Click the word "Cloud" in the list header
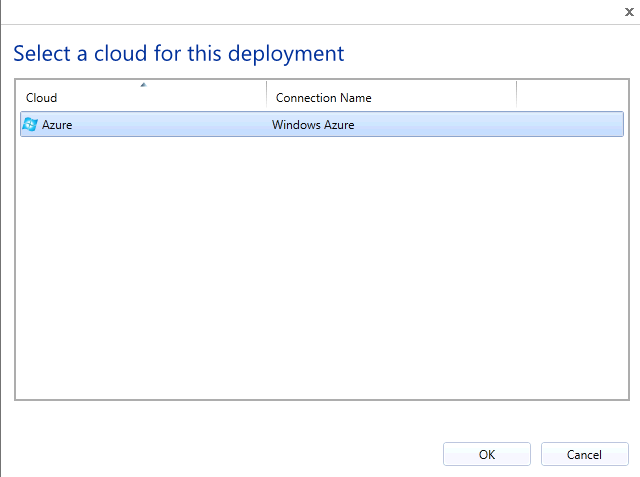 pos(41,98)
